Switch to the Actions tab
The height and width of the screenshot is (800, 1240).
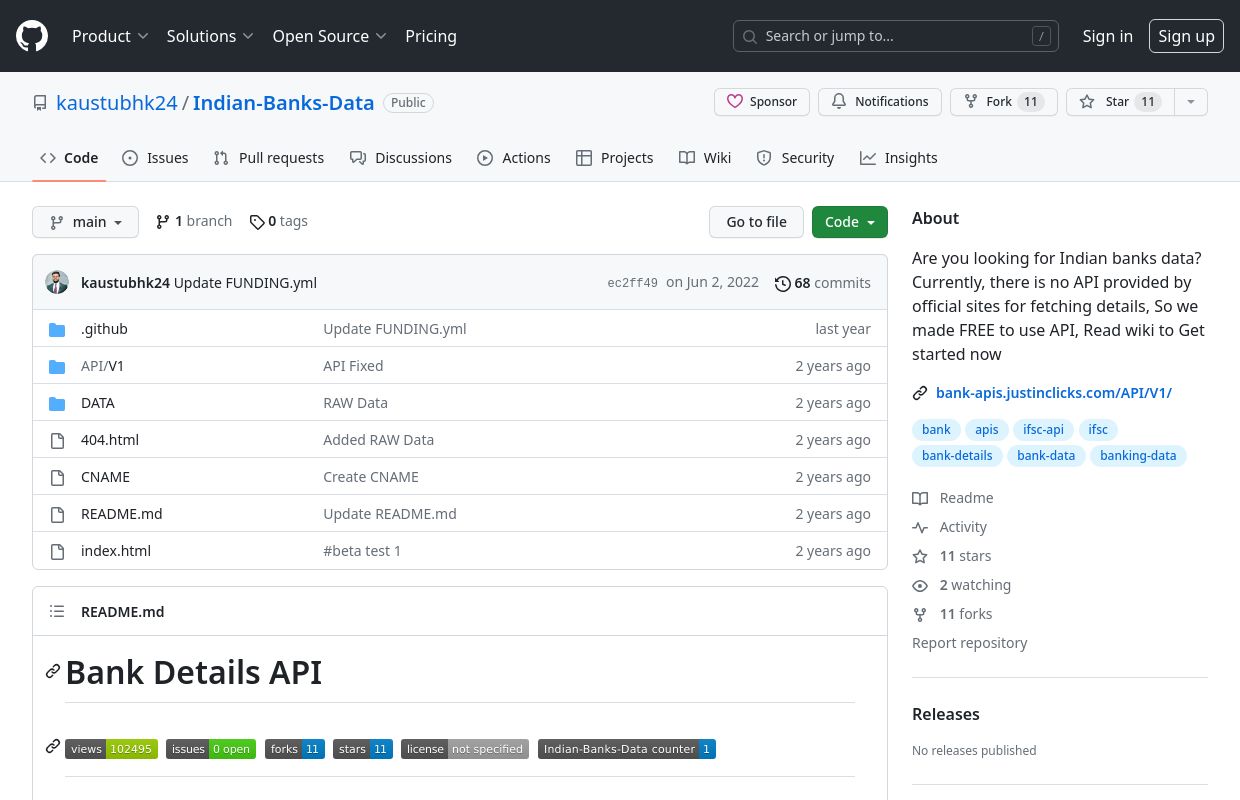click(x=514, y=158)
